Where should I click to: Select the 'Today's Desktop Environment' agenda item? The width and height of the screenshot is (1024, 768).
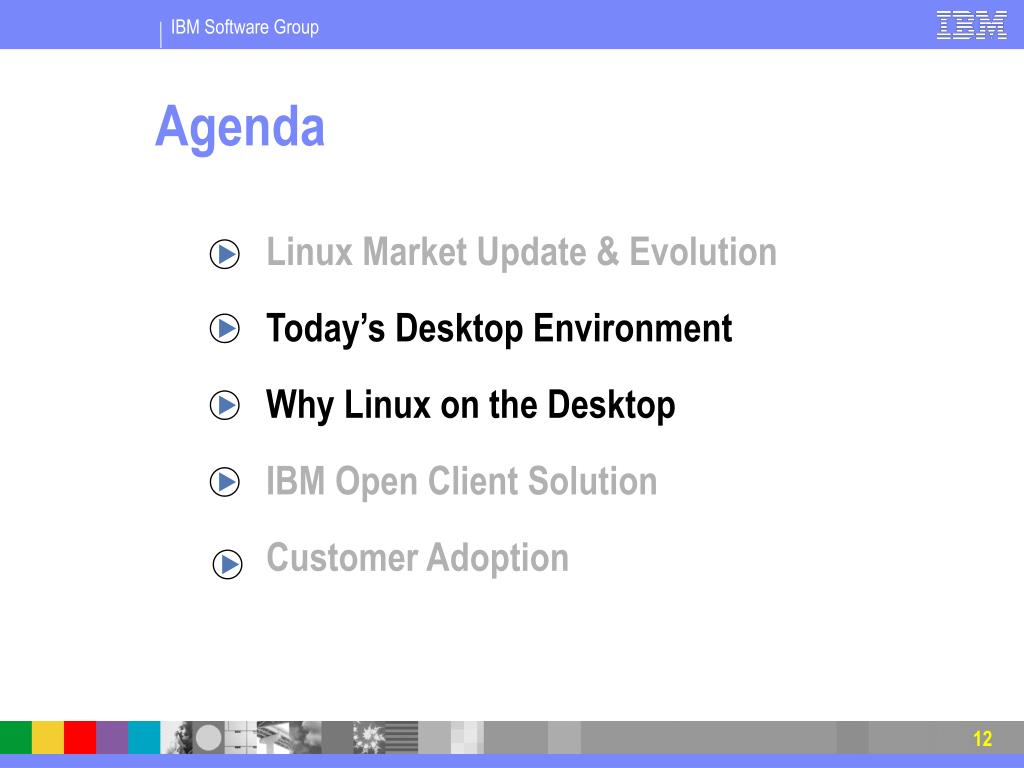click(499, 329)
